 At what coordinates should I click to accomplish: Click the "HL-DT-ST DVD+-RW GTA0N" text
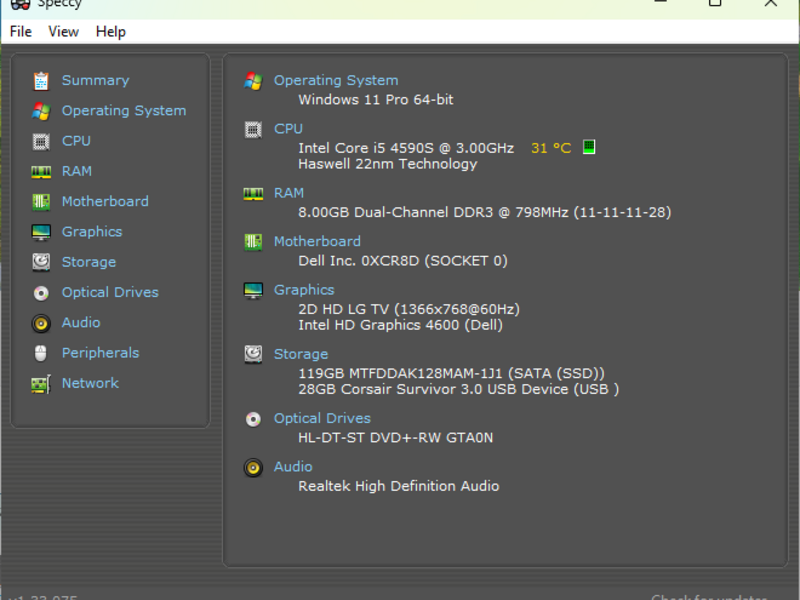pos(395,438)
